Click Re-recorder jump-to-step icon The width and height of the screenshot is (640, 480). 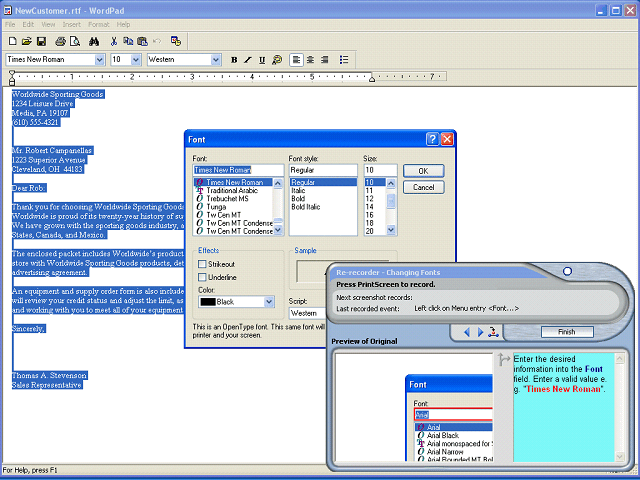click(x=493, y=332)
